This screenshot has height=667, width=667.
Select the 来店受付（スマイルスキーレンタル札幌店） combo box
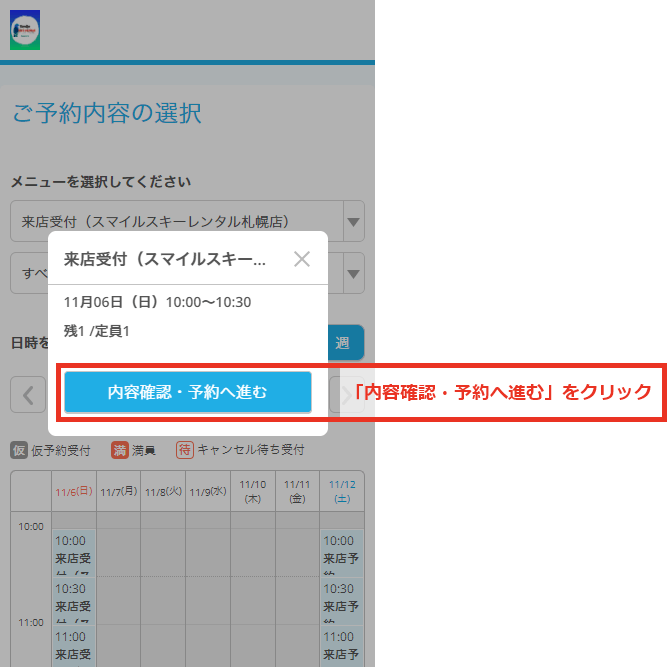pyautogui.click(x=187, y=222)
